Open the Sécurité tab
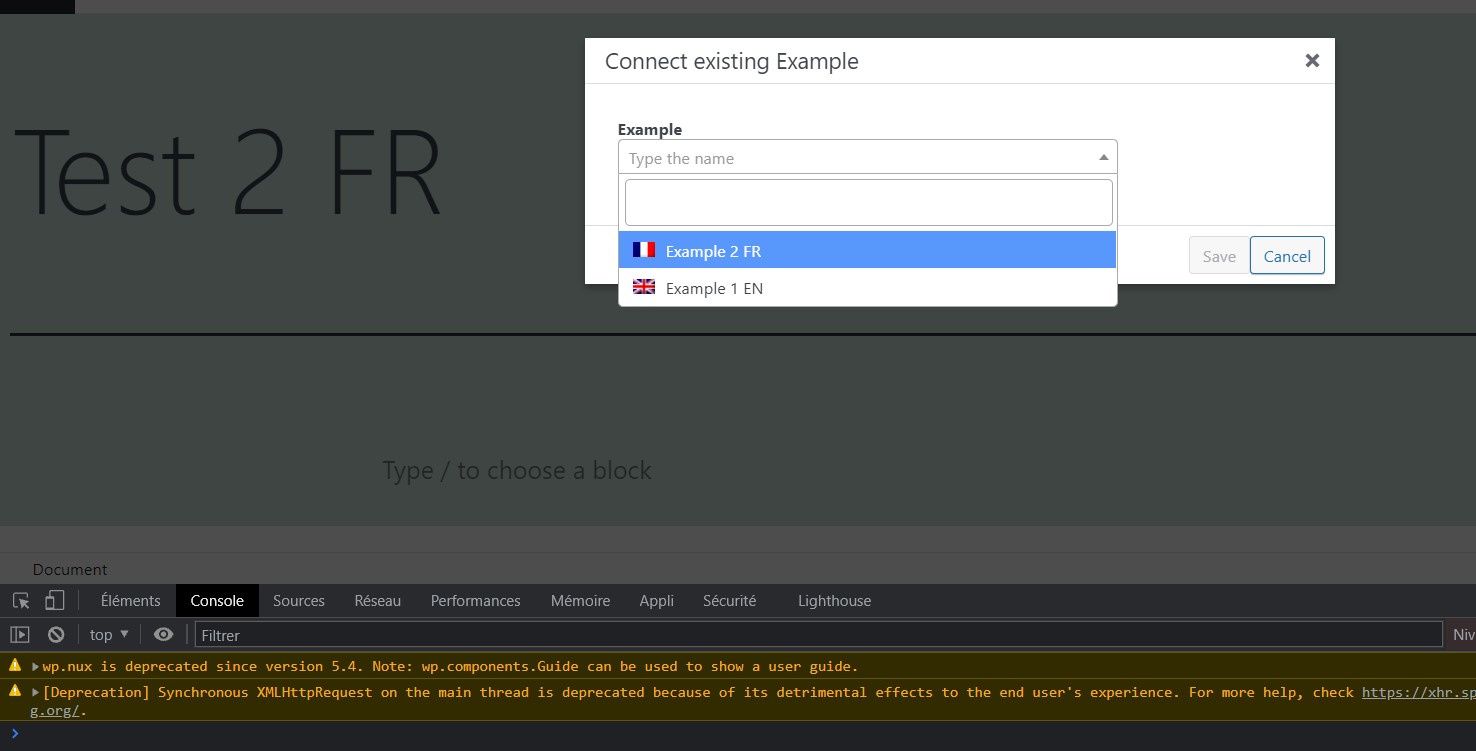The width and height of the screenshot is (1476, 751). click(x=729, y=600)
